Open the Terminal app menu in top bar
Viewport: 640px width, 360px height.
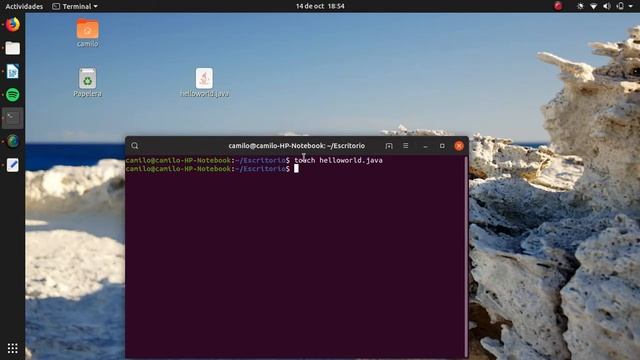[76, 6]
